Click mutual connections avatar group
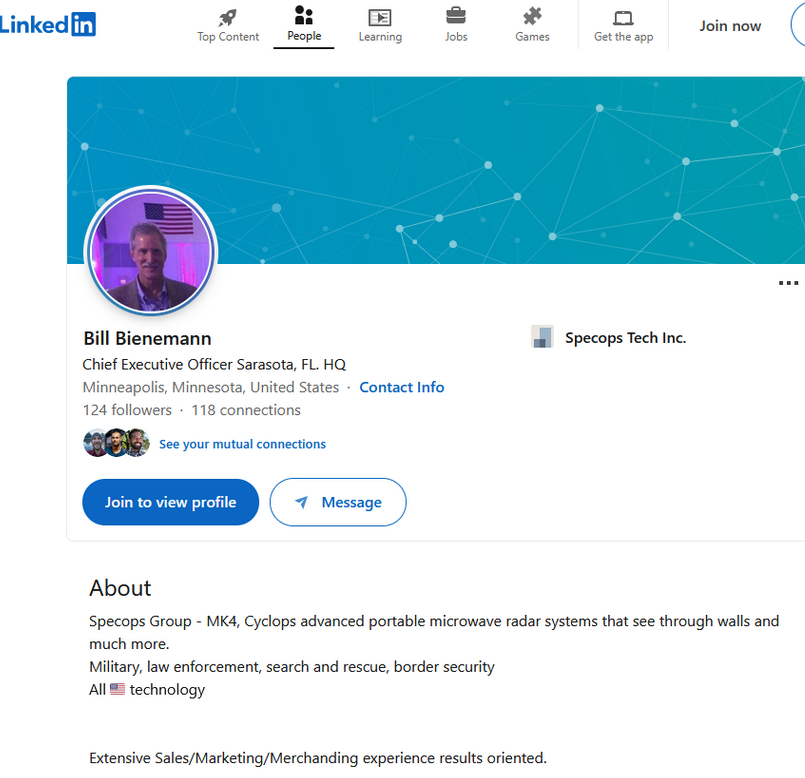Viewport: 805px width, 778px height. [117, 443]
